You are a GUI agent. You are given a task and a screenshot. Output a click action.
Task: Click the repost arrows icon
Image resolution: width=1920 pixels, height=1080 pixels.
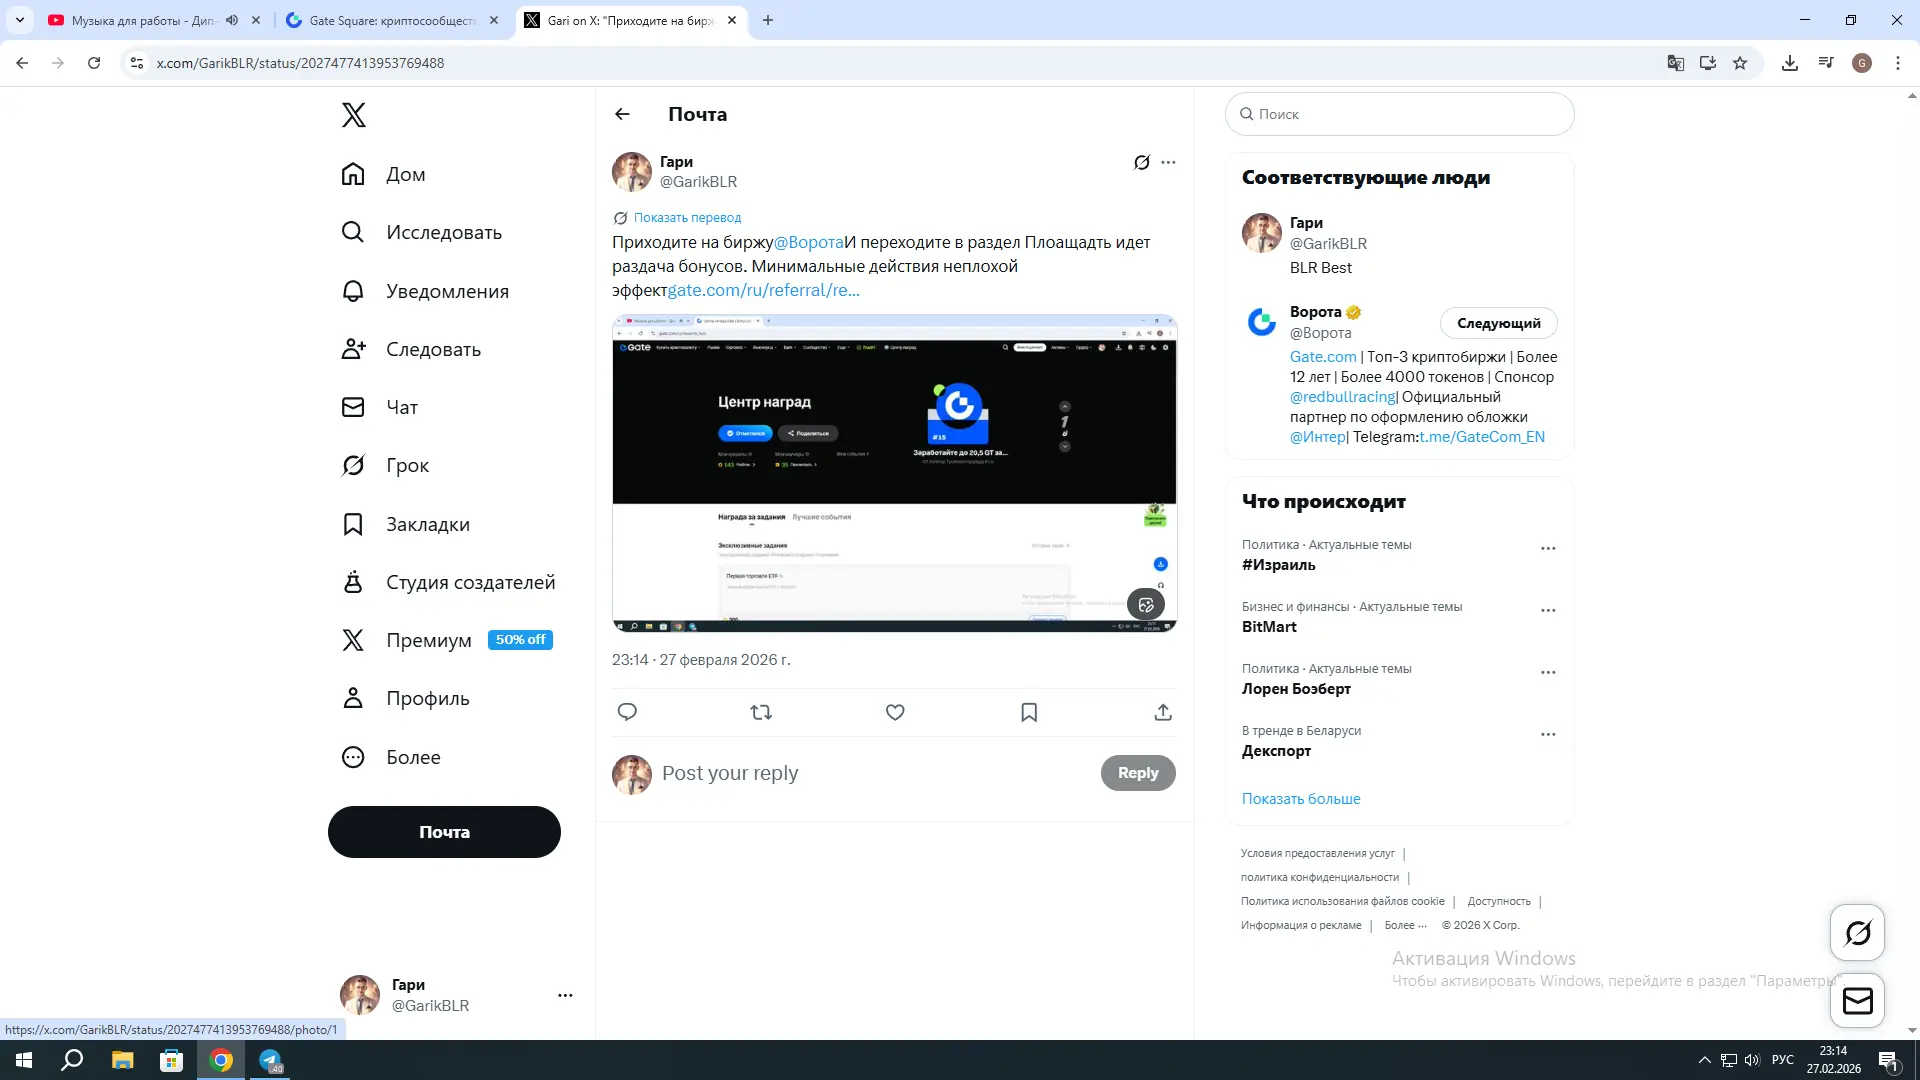(x=761, y=712)
